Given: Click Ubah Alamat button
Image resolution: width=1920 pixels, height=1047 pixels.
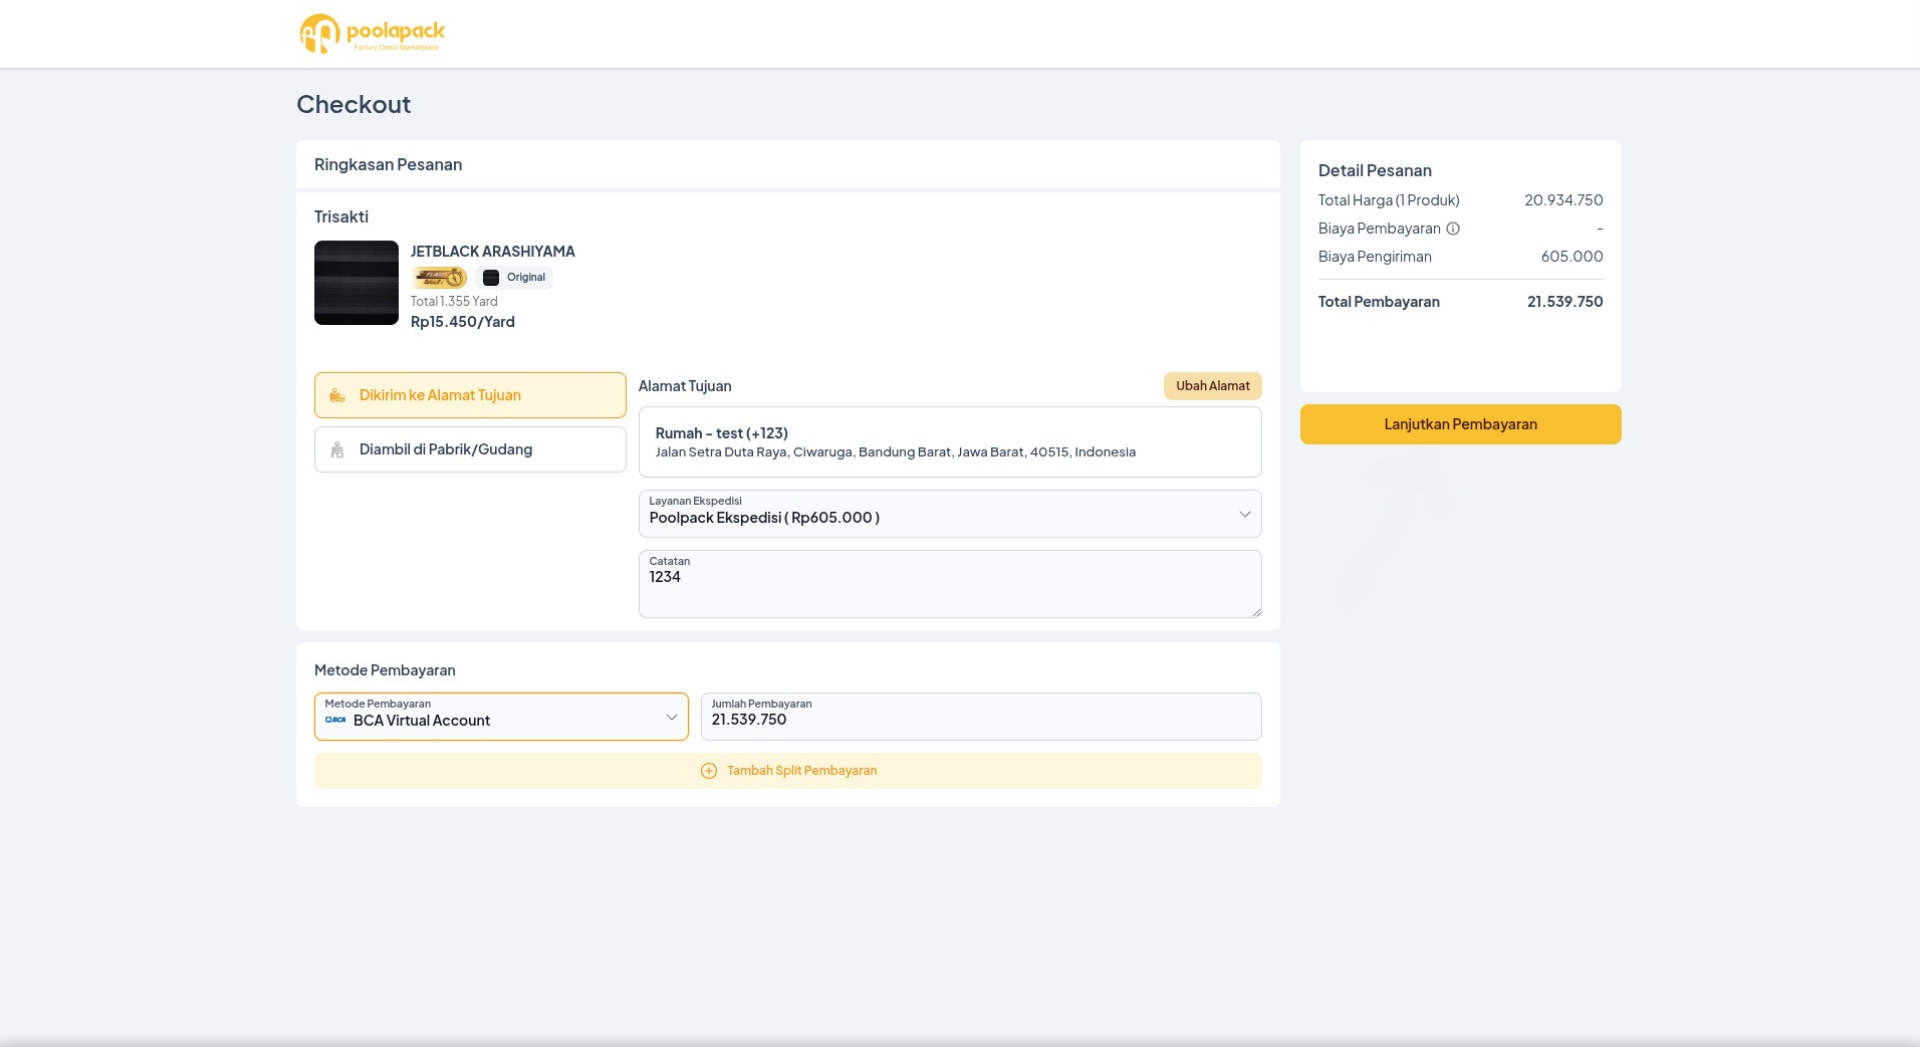Looking at the screenshot, I should tap(1213, 386).
